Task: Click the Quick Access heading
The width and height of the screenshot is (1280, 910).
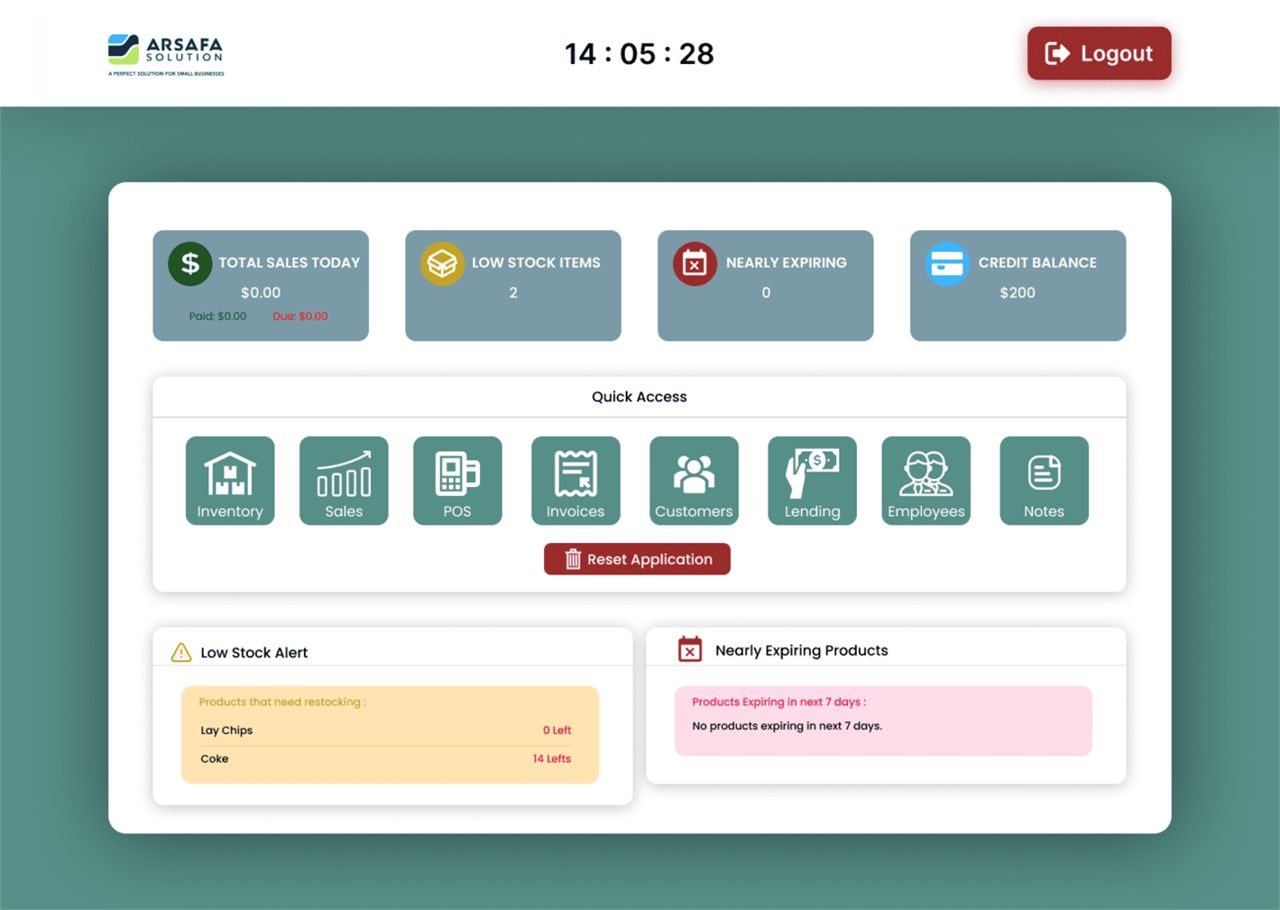Action: 639,397
